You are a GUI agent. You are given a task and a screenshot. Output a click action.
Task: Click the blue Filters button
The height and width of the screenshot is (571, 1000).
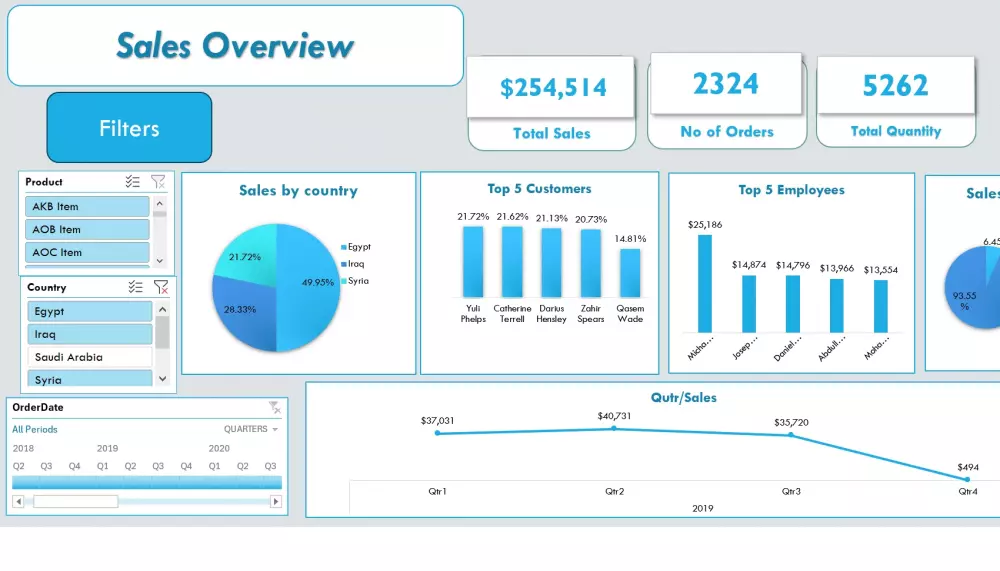(x=129, y=128)
